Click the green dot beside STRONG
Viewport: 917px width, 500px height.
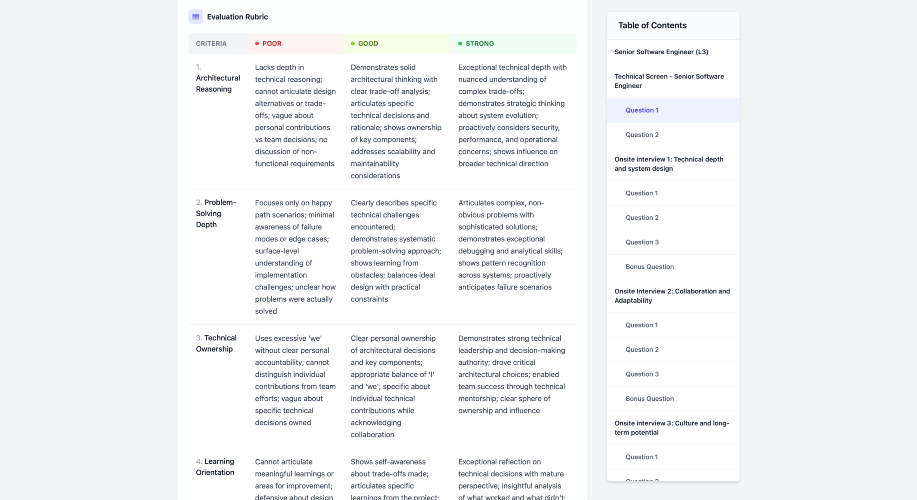point(460,44)
